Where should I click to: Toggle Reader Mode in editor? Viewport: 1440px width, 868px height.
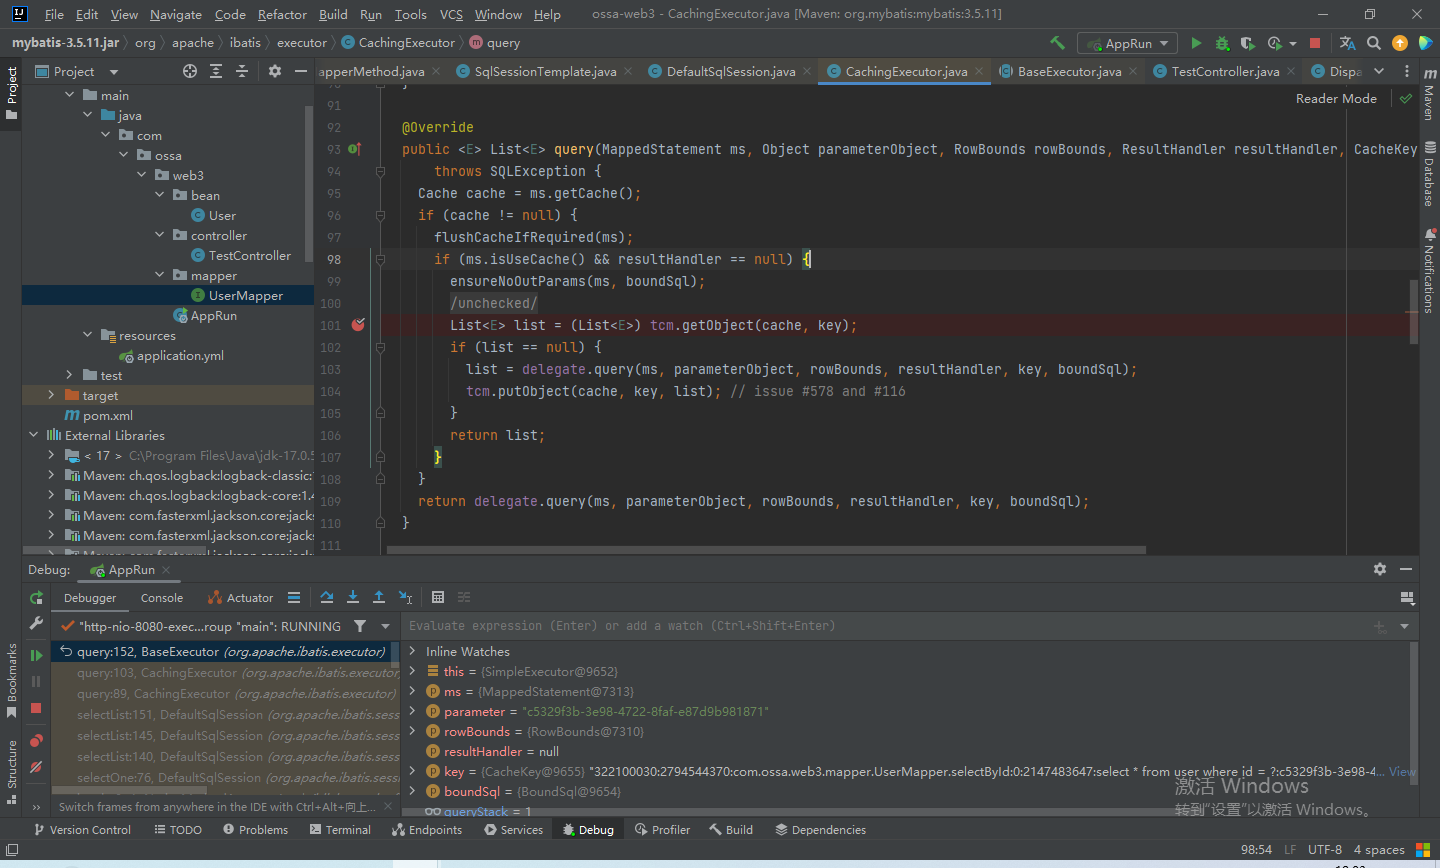pyautogui.click(x=1336, y=98)
